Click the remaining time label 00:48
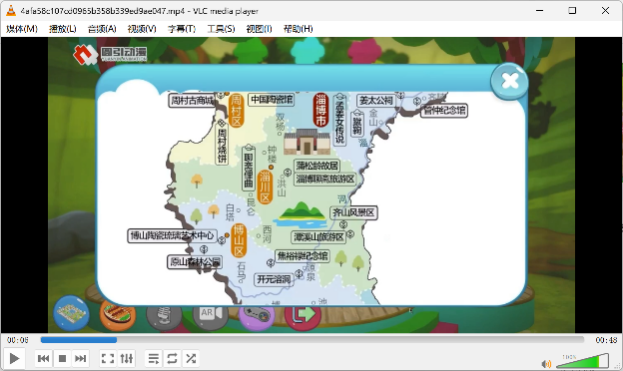623x371 pixels. click(x=606, y=340)
